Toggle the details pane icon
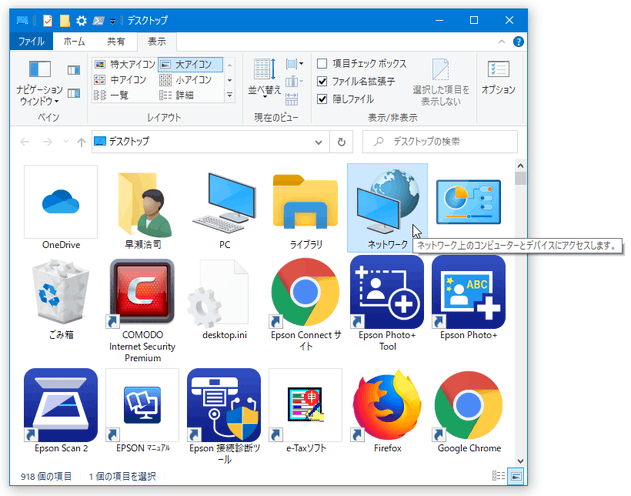631x496 pixels. tap(74, 94)
